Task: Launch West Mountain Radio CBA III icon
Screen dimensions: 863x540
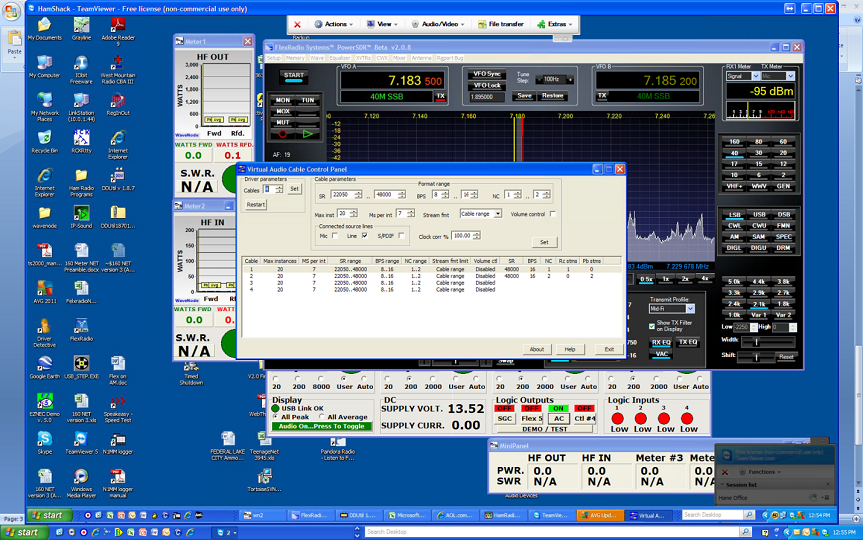Action: click(x=117, y=63)
